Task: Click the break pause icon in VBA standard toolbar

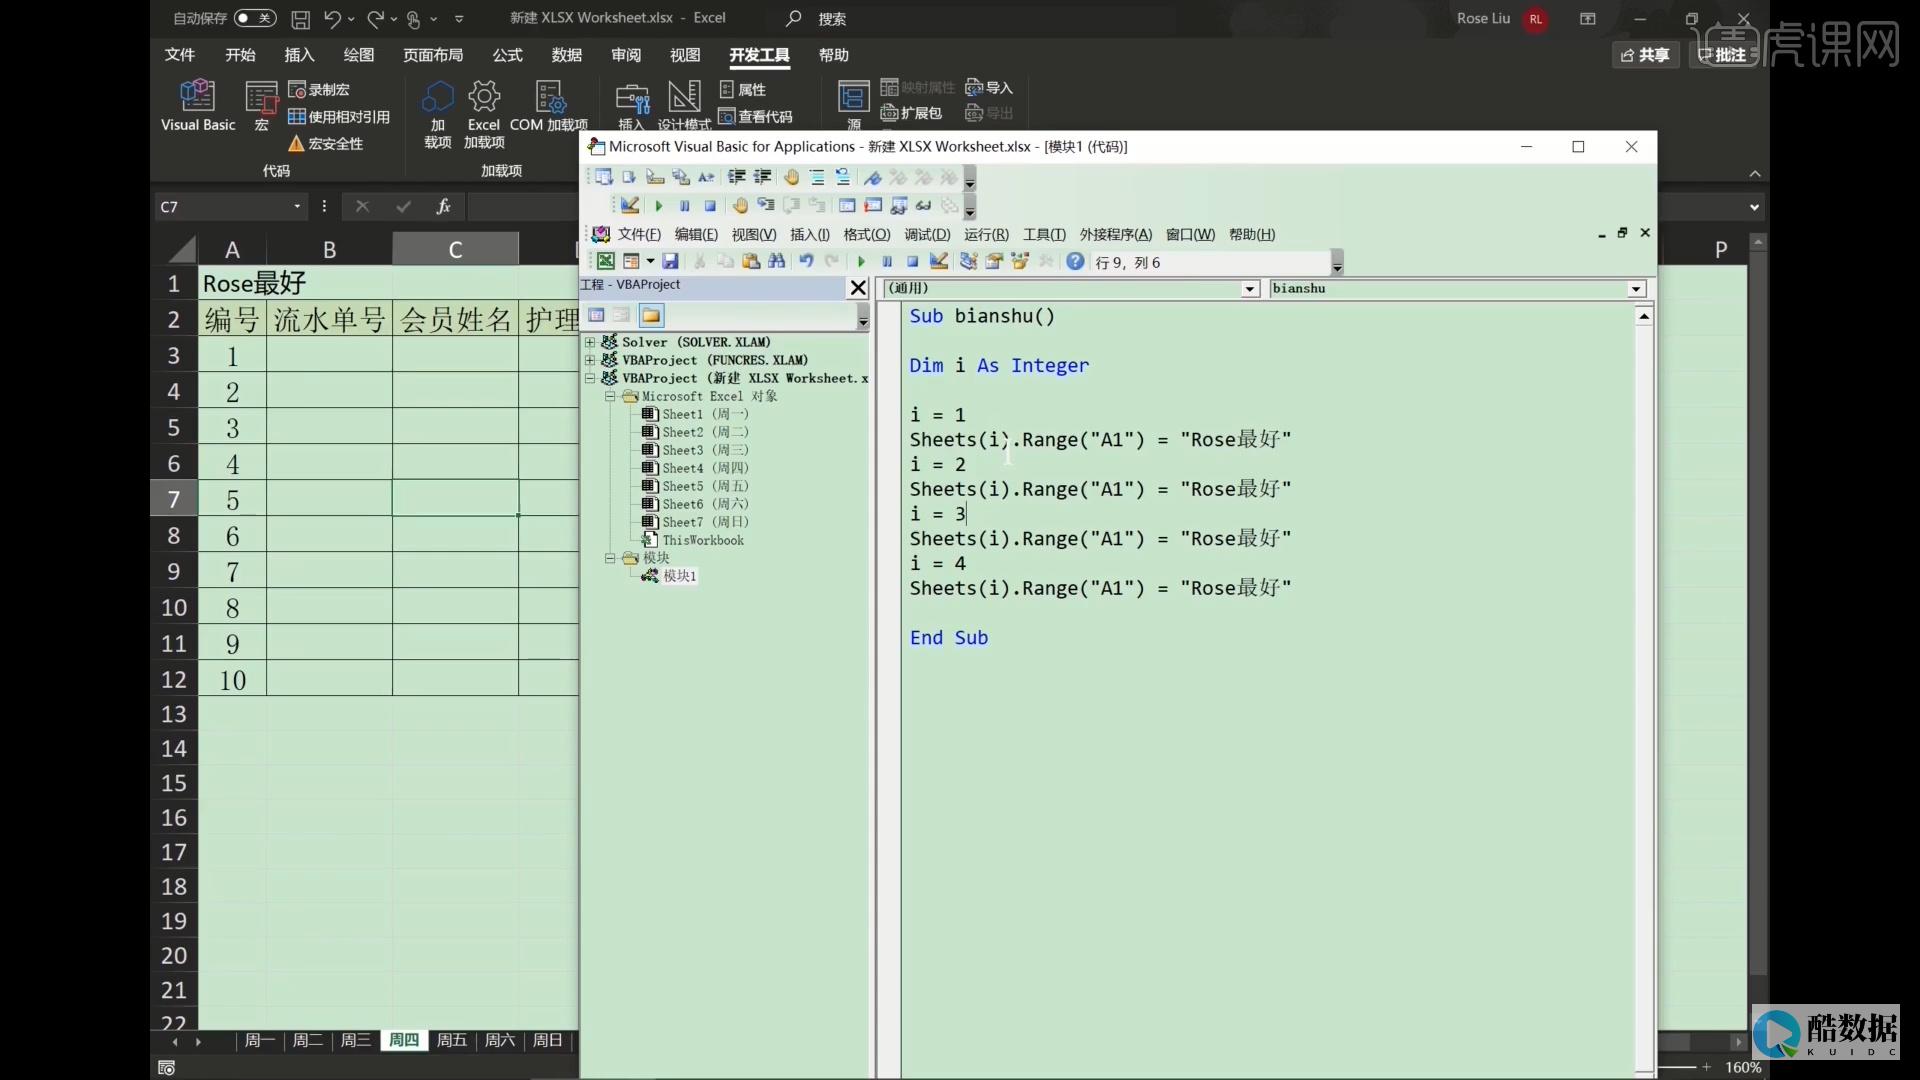Action: click(x=887, y=262)
